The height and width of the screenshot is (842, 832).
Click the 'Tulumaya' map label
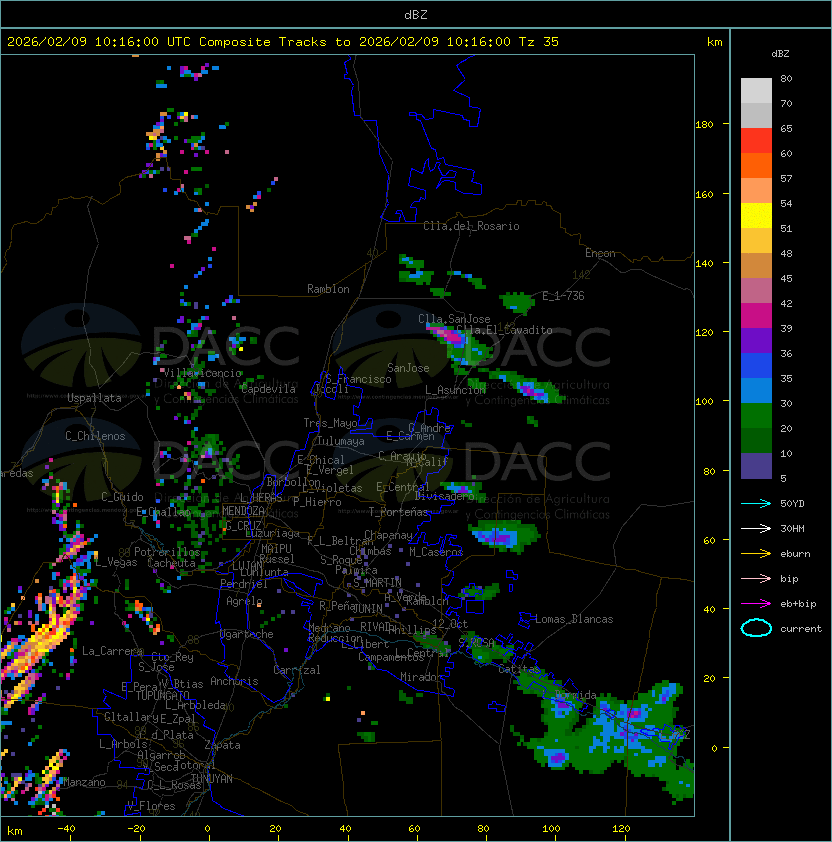341,441
